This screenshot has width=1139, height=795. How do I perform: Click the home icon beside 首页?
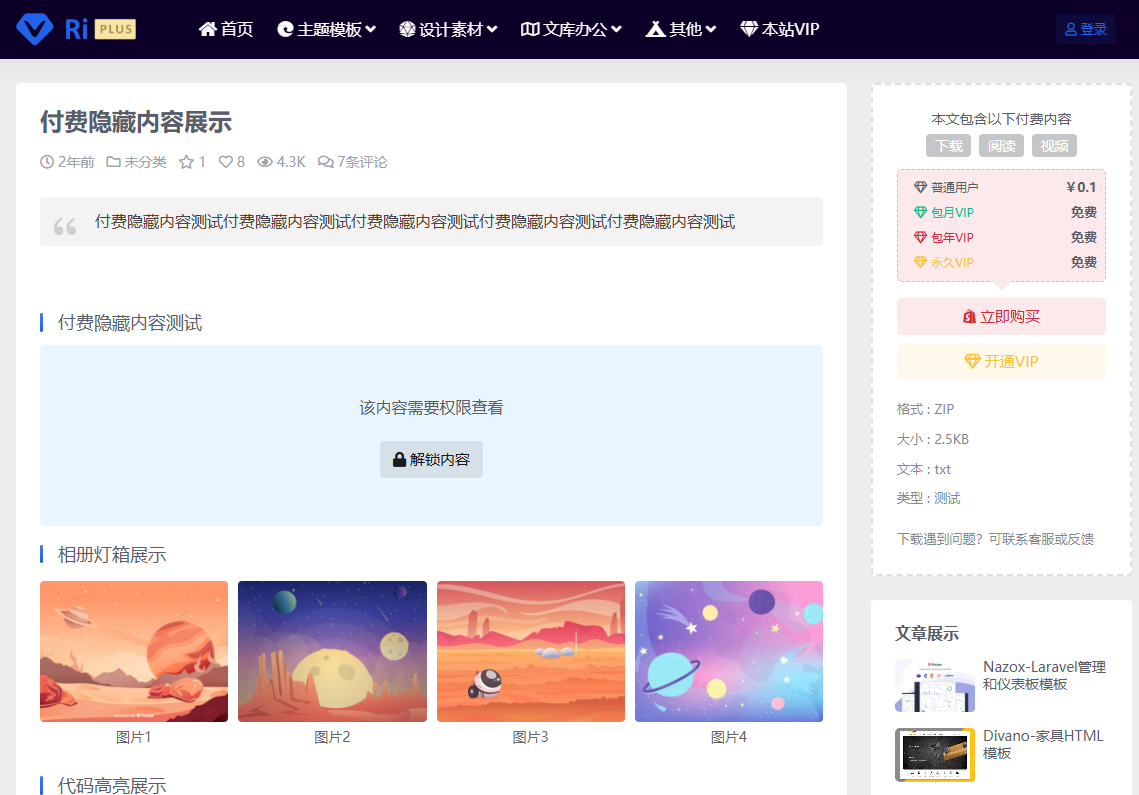[x=208, y=29]
